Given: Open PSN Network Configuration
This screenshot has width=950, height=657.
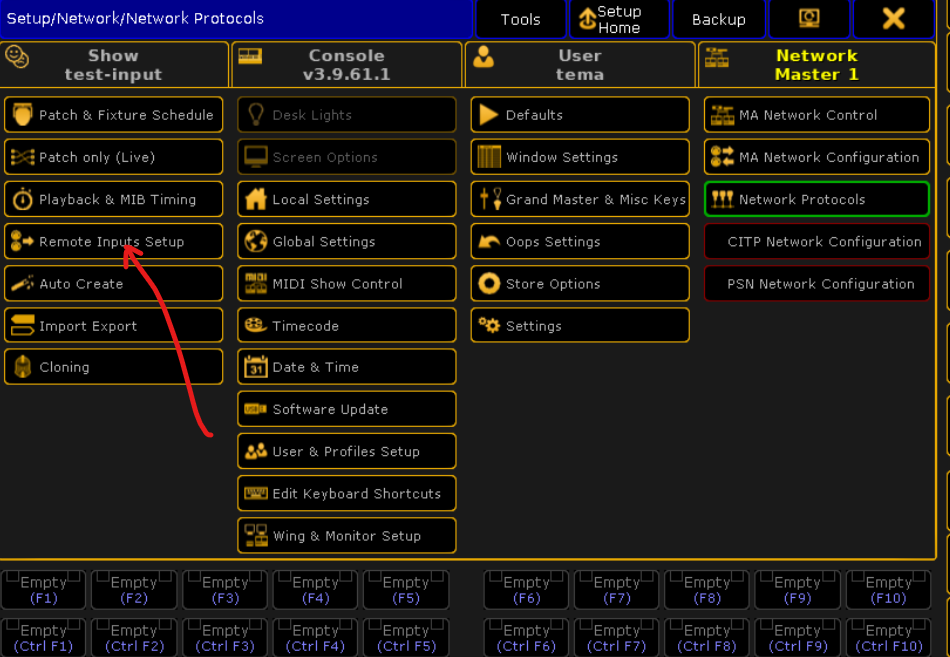Looking at the screenshot, I should (x=817, y=284).
